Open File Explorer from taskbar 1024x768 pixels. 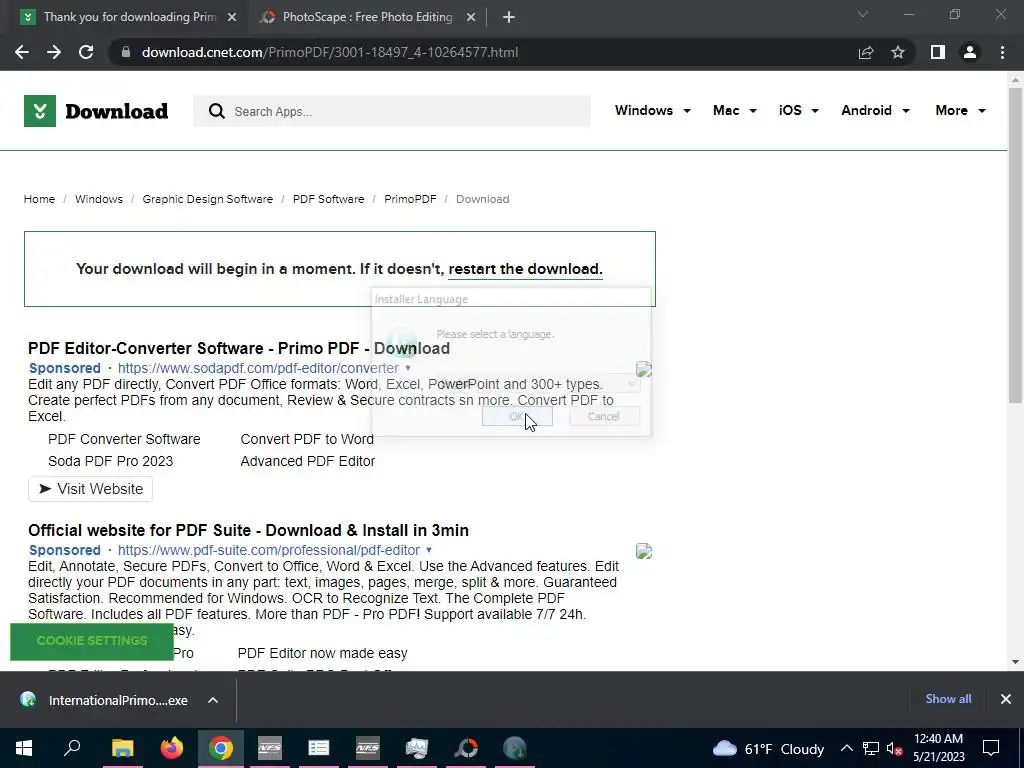[x=122, y=748]
